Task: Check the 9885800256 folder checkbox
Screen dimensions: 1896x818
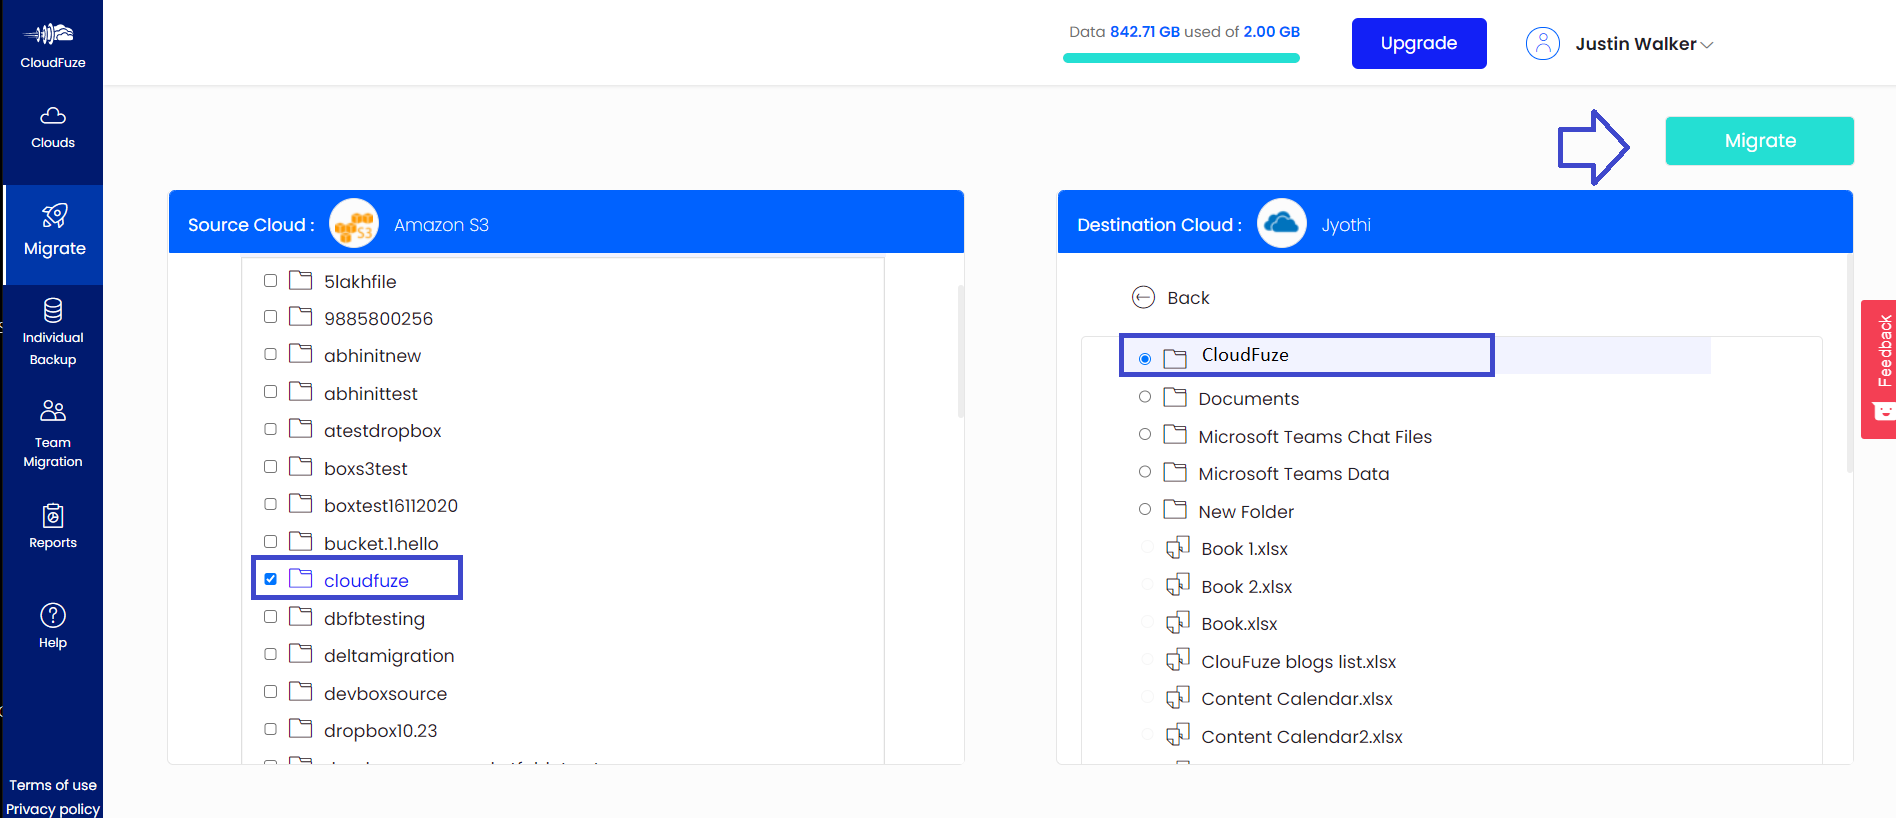Action: pyautogui.click(x=270, y=317)
